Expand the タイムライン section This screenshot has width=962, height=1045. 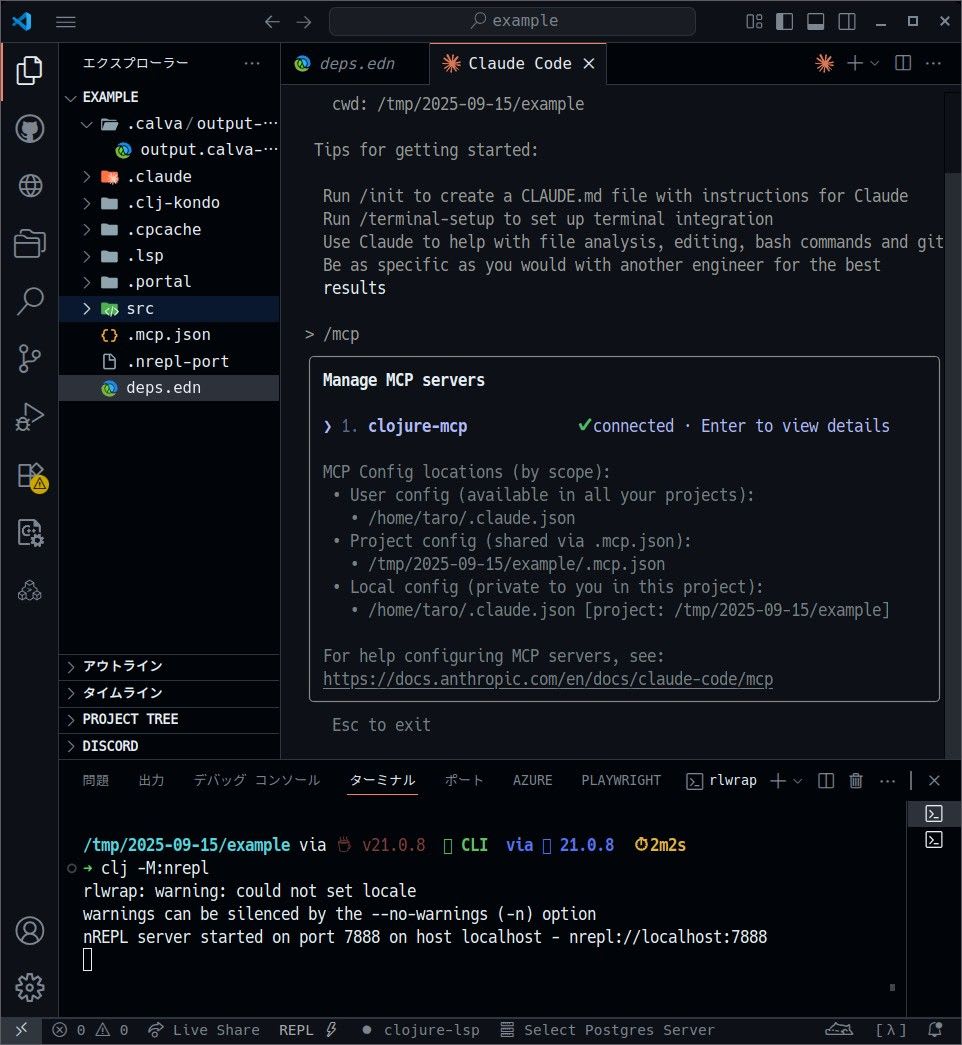pyautogui.click(x=169, y=693)
